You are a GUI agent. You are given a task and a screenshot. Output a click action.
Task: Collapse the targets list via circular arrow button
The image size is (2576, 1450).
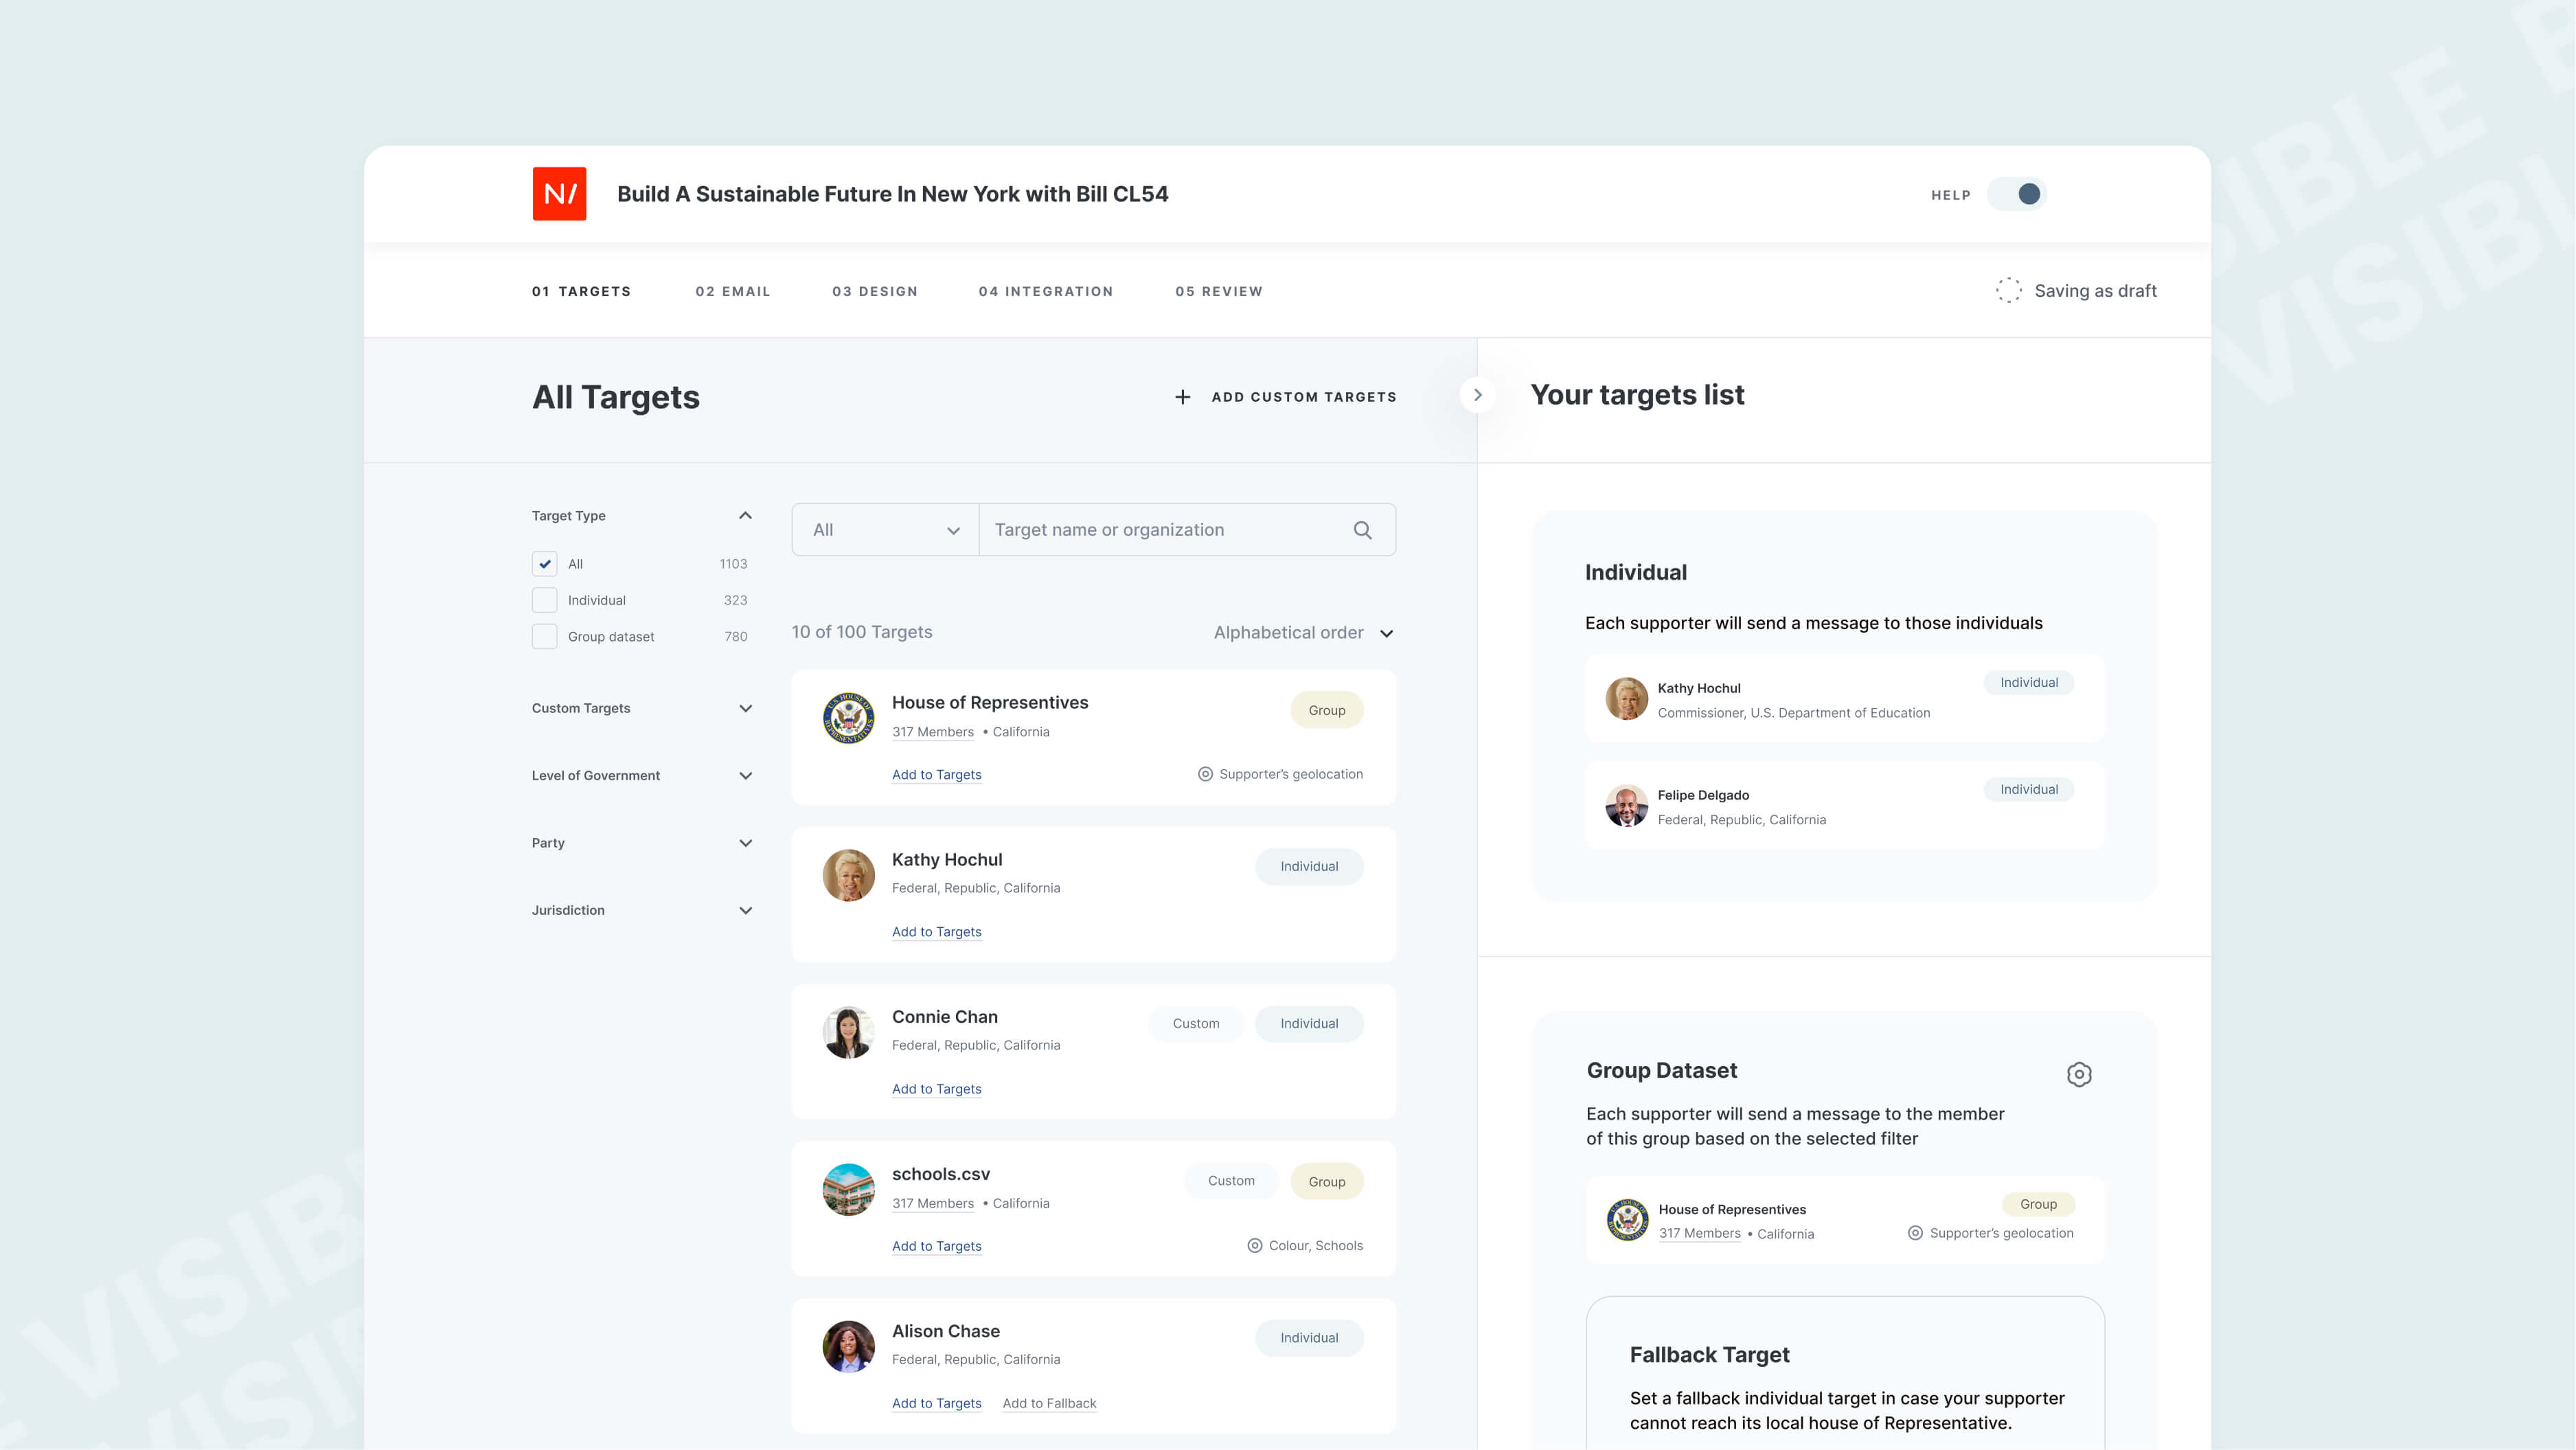[x=1478, y=395]
